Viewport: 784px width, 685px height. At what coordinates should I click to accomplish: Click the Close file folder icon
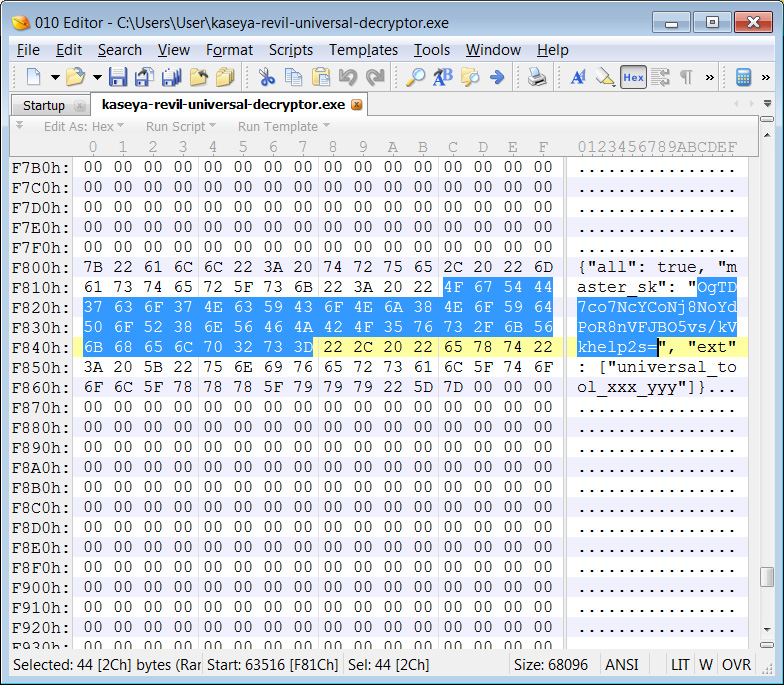click(x=198, y=77)
